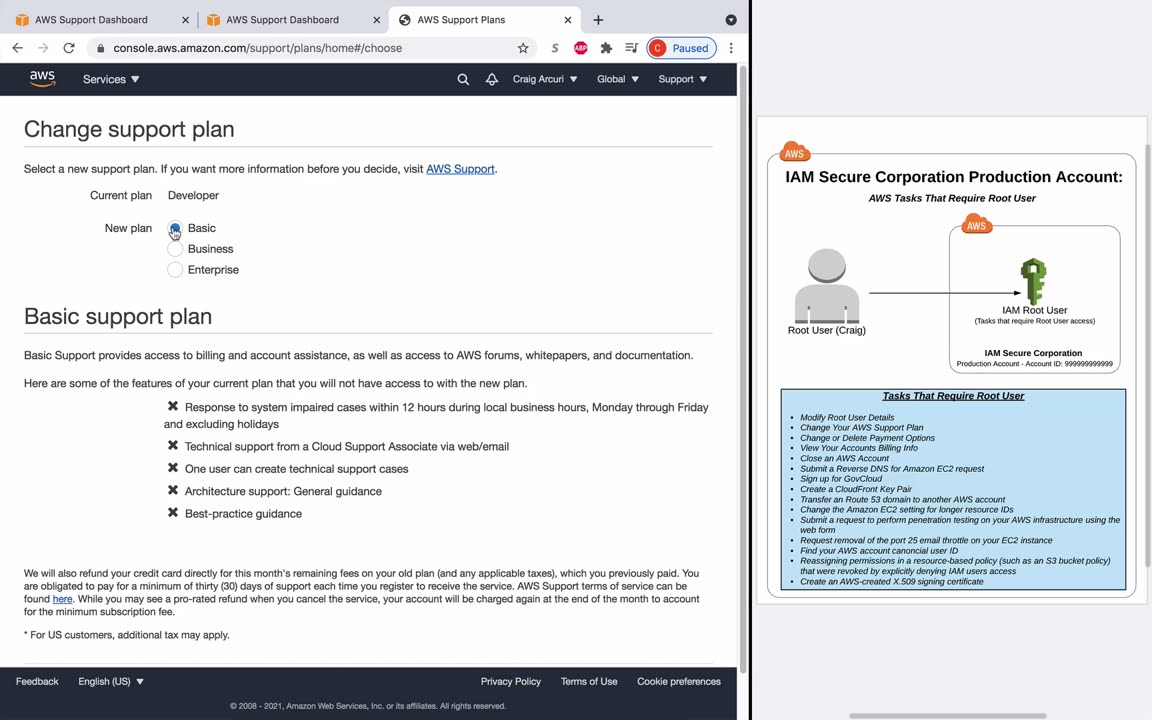Viewport: 1152px width, 720px height.
Task: Click 'Create a CloudFront Key Pair' text
Action: pyautogui.click(x=856, y=489)
